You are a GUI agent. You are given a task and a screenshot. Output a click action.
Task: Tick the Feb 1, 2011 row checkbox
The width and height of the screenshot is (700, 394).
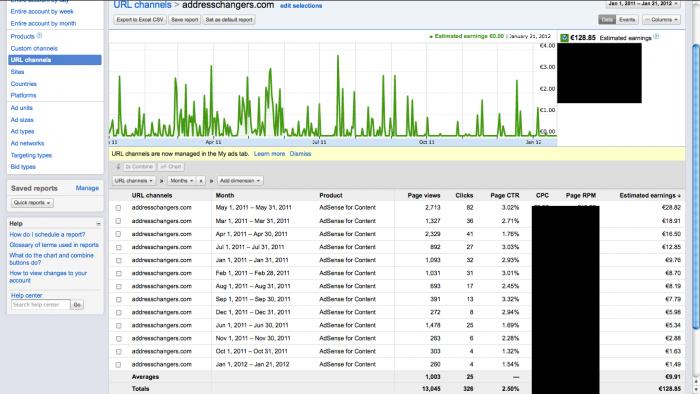click(x=118, y=273)
